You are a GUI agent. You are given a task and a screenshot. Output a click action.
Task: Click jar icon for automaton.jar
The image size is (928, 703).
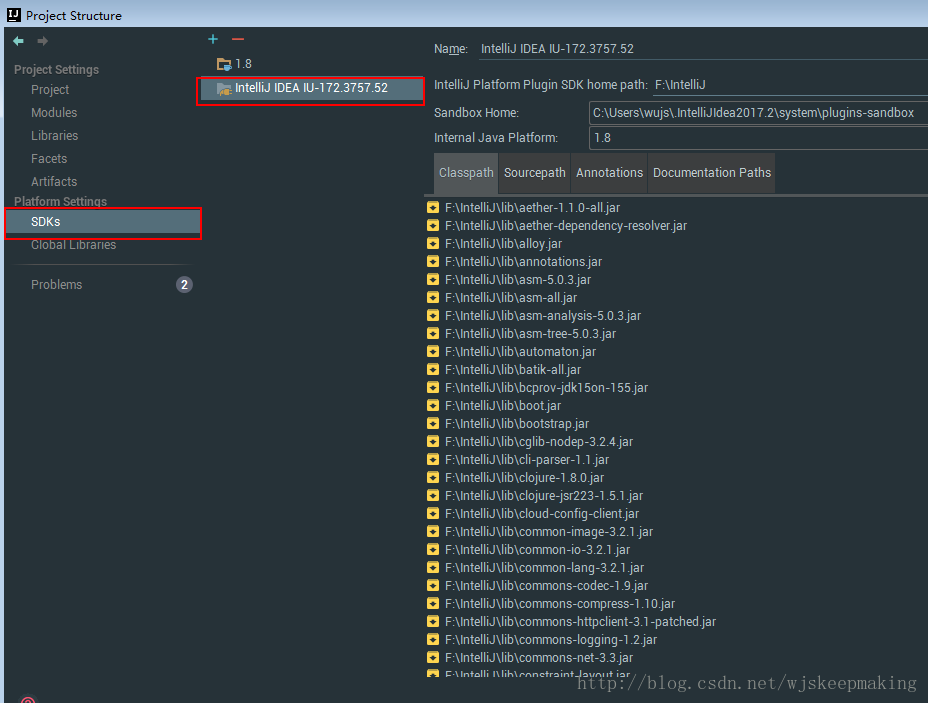[x=433, y=352]
